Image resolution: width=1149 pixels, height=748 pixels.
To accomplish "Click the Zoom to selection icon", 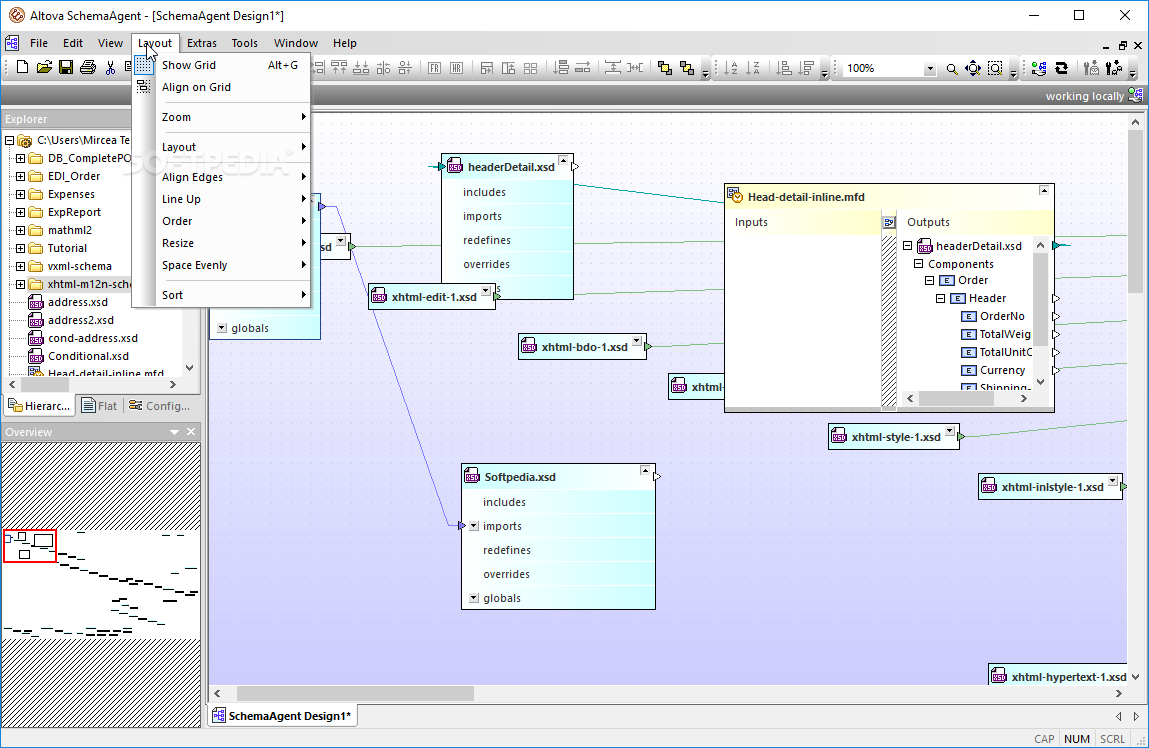I will [x=995, y=68].
